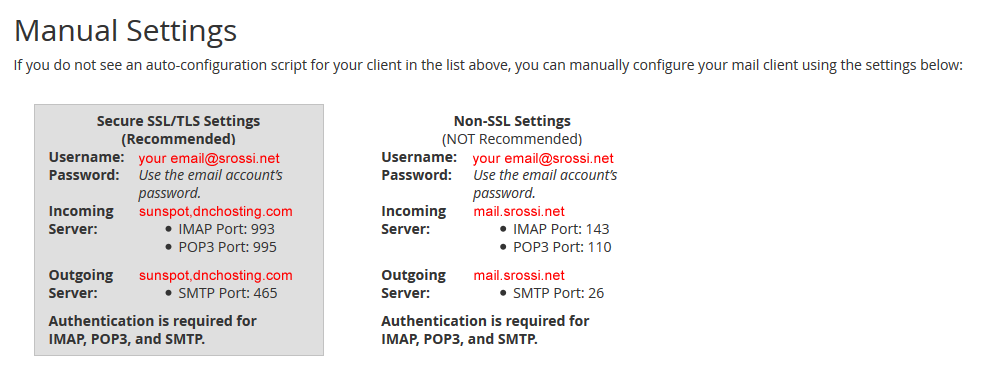Select the Secure SSL/TLS Settings title
Viewport: 992px width, 375px height.
point(178,121)
